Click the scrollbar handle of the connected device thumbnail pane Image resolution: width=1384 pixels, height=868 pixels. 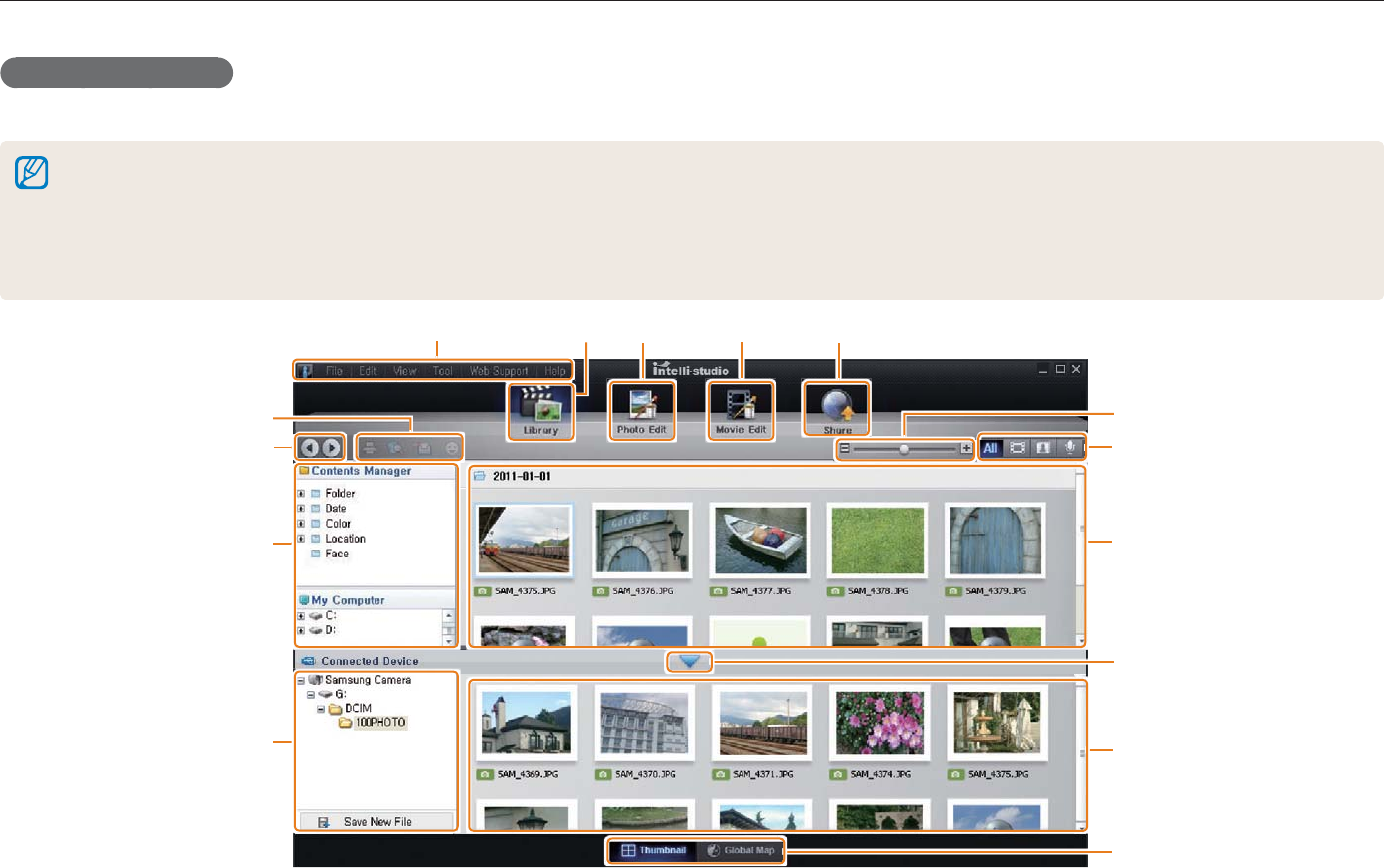pos(1080,756)
